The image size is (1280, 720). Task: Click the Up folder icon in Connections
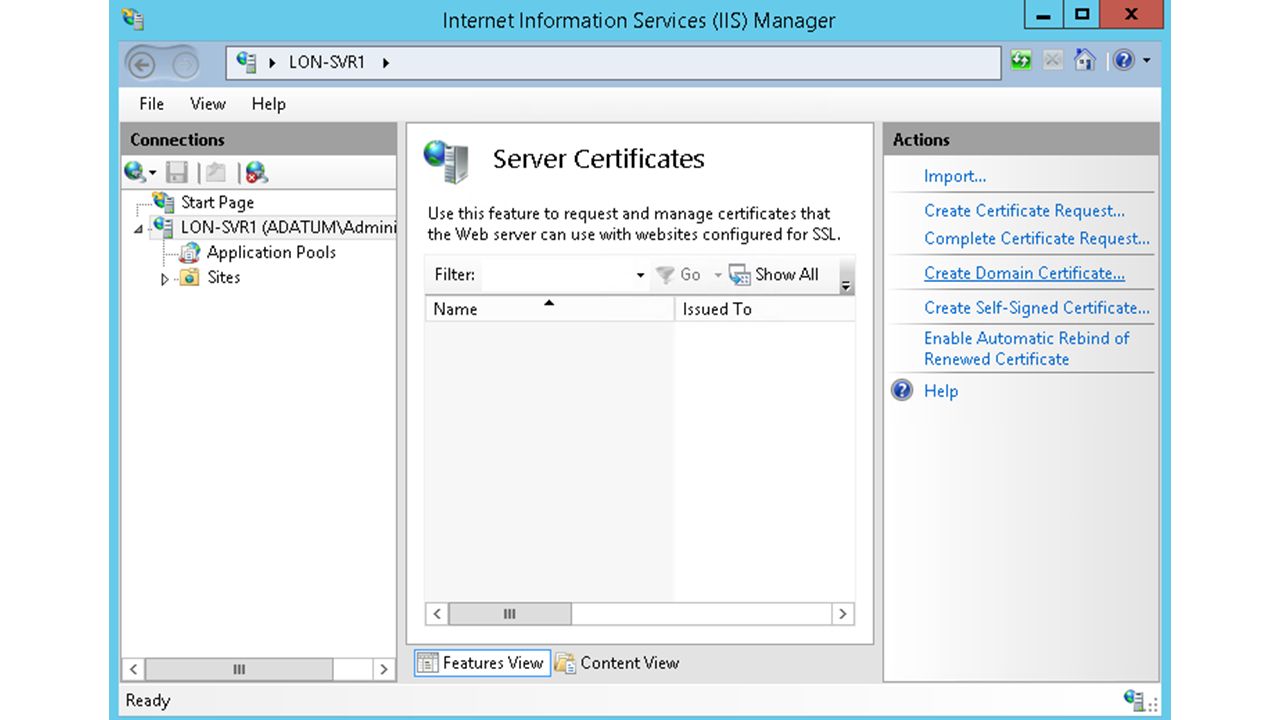[x=215, y=172]
